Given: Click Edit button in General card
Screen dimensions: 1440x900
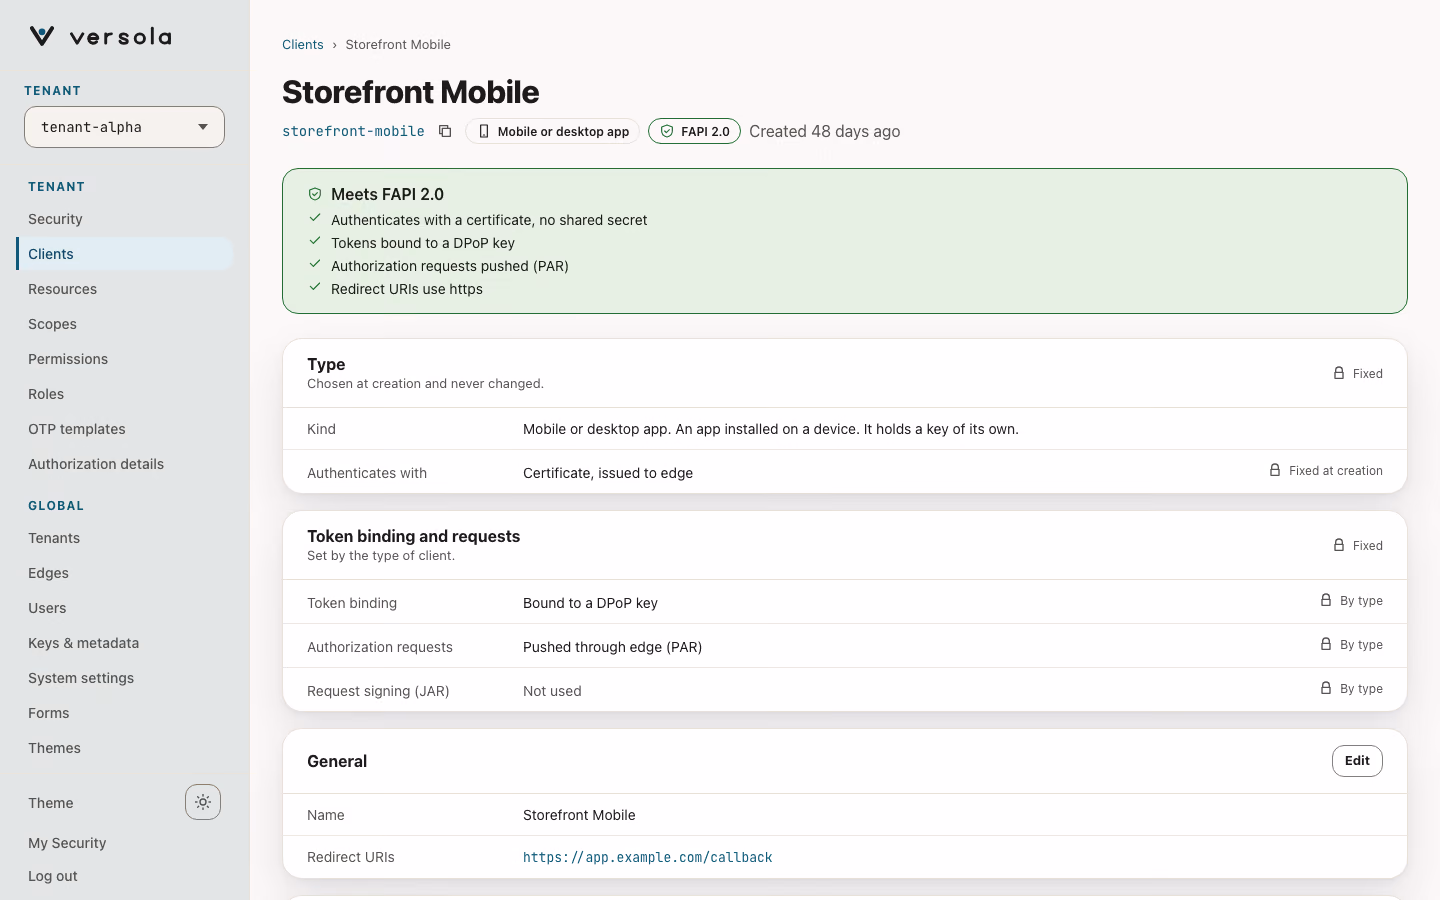Looking at the screenshot, I should pos(1357,761).
